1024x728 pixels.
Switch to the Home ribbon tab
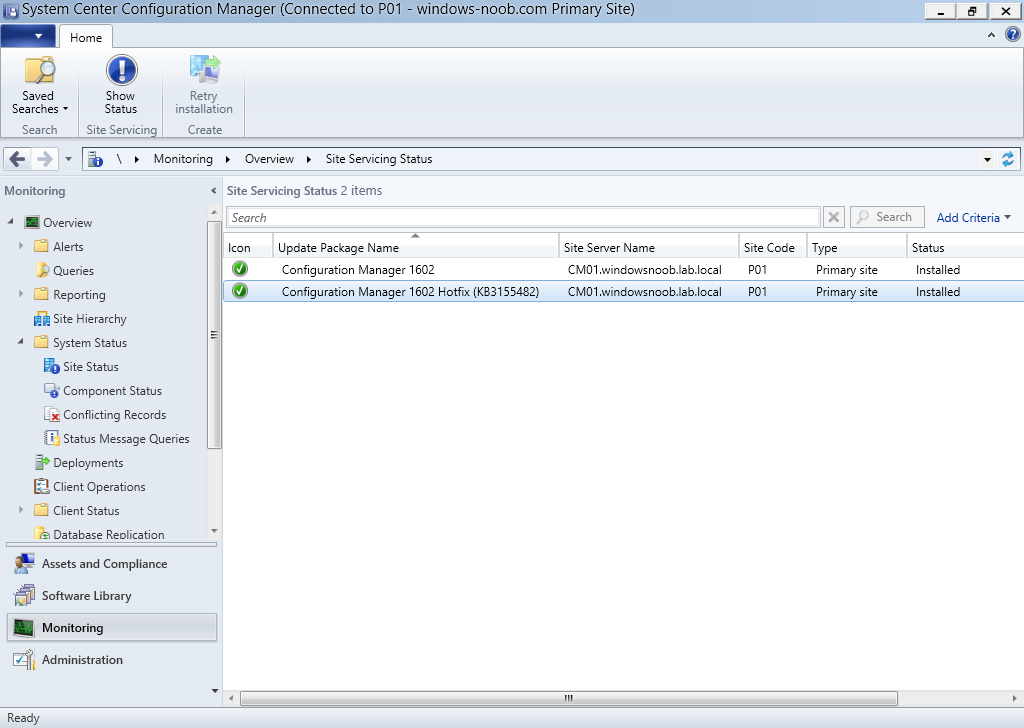pos(86,37)
